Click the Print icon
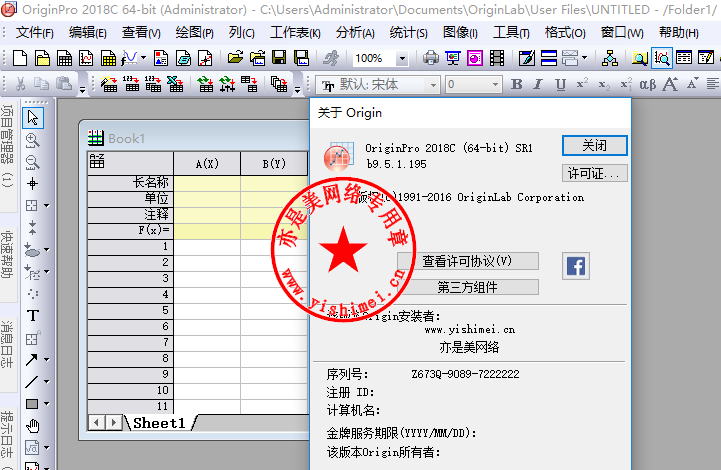 [x=430, y=58]
